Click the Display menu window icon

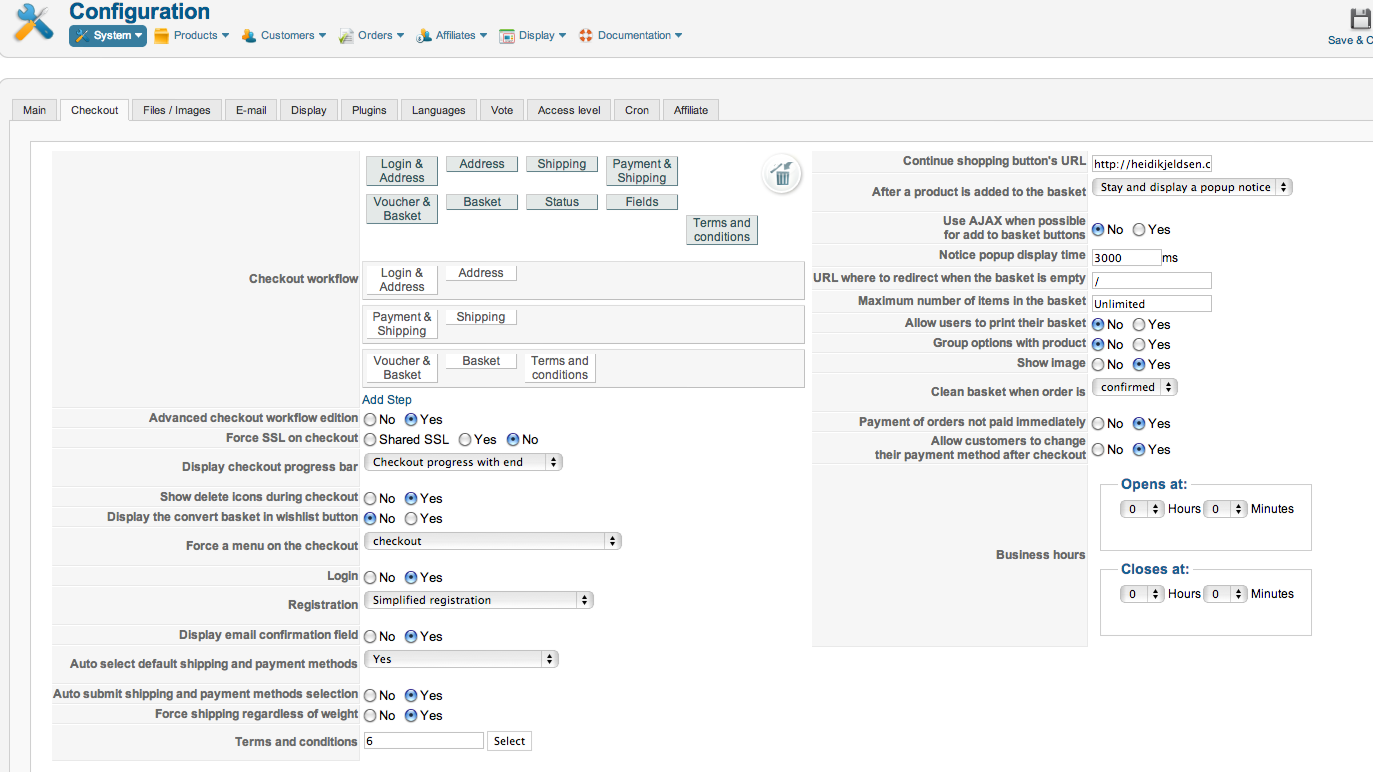507,36
